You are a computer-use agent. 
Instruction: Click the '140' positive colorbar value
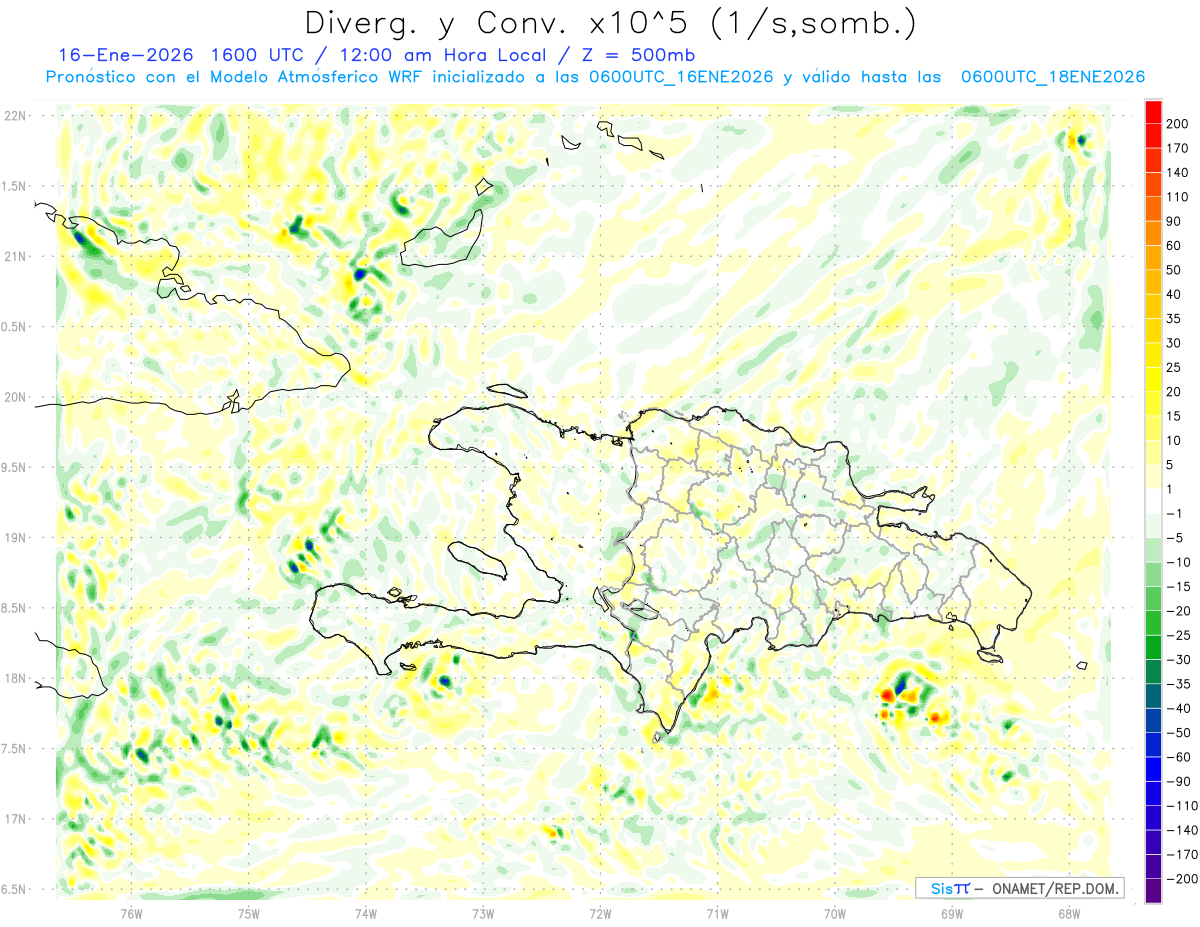[x=1176, y=173]
